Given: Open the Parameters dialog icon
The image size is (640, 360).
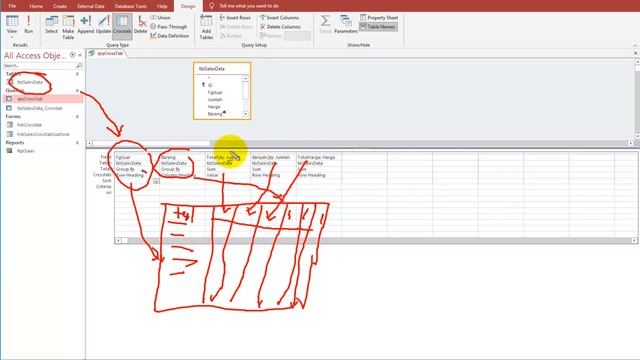Looking at the screenshot, I should tap(346, 24).
